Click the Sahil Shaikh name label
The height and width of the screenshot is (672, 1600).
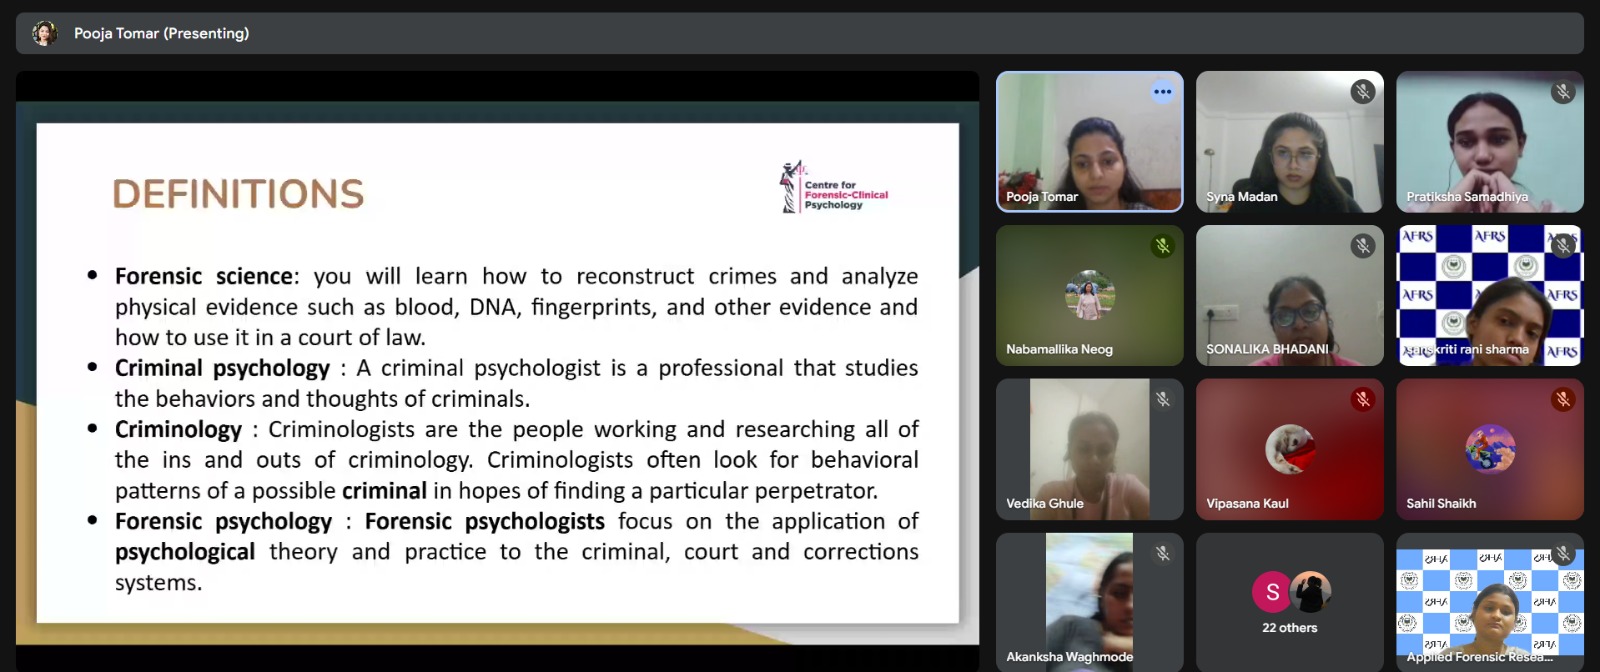[1441, 503]
